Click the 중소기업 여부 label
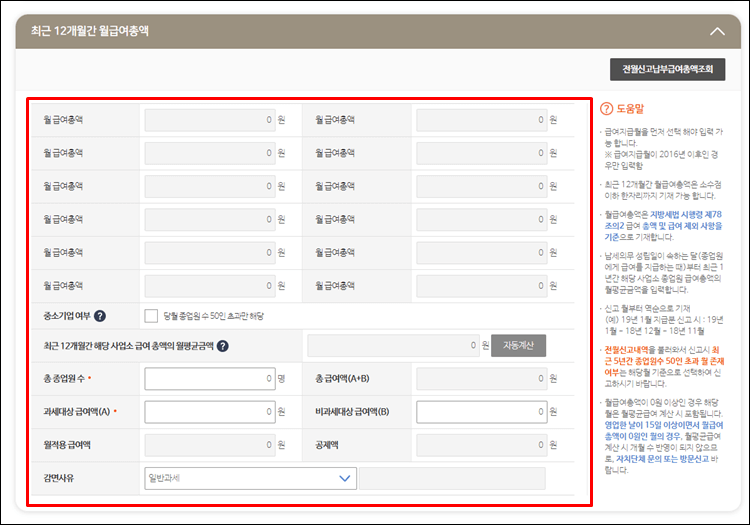The width and height of the screenshot is (750, 525). tap(67, 316)
